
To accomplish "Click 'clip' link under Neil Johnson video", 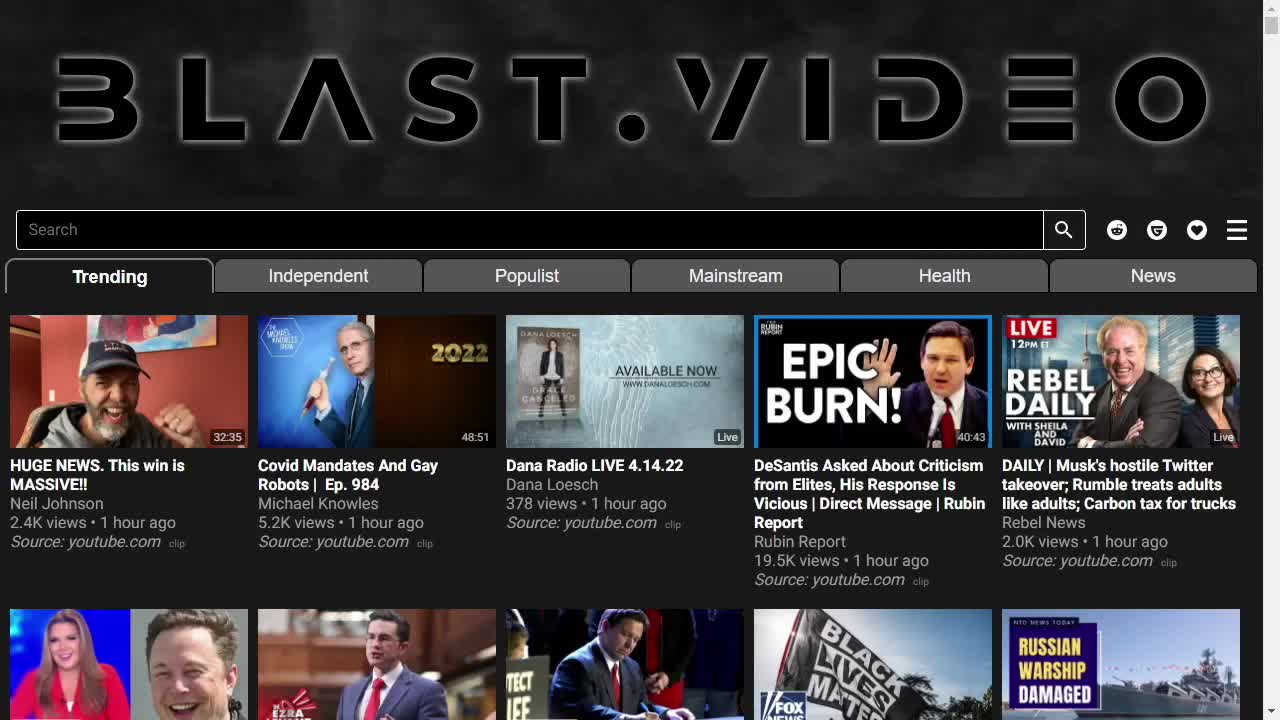I will pos(177,544).
